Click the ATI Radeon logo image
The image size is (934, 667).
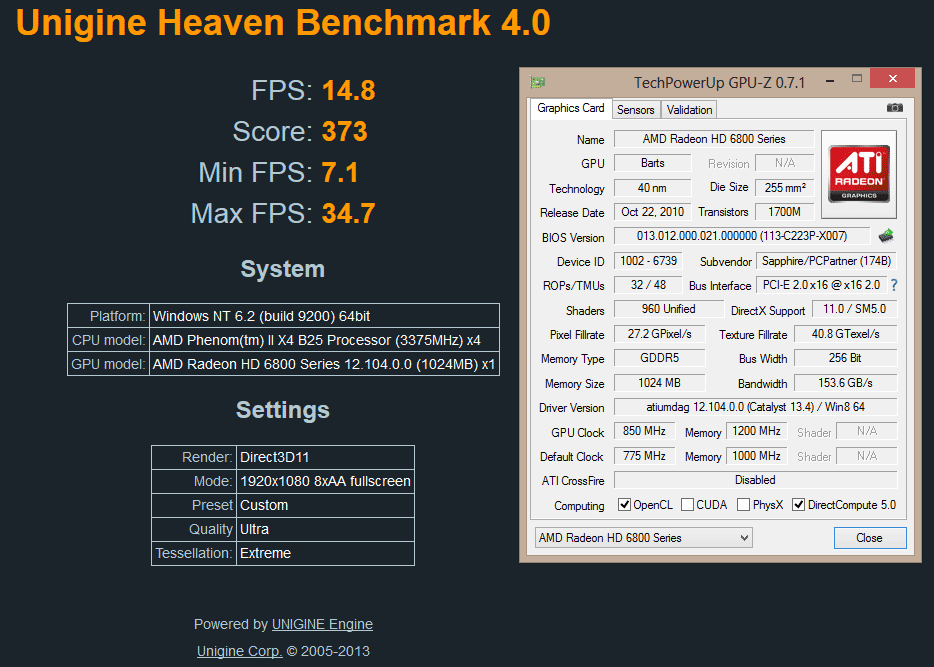coord(859,174)
